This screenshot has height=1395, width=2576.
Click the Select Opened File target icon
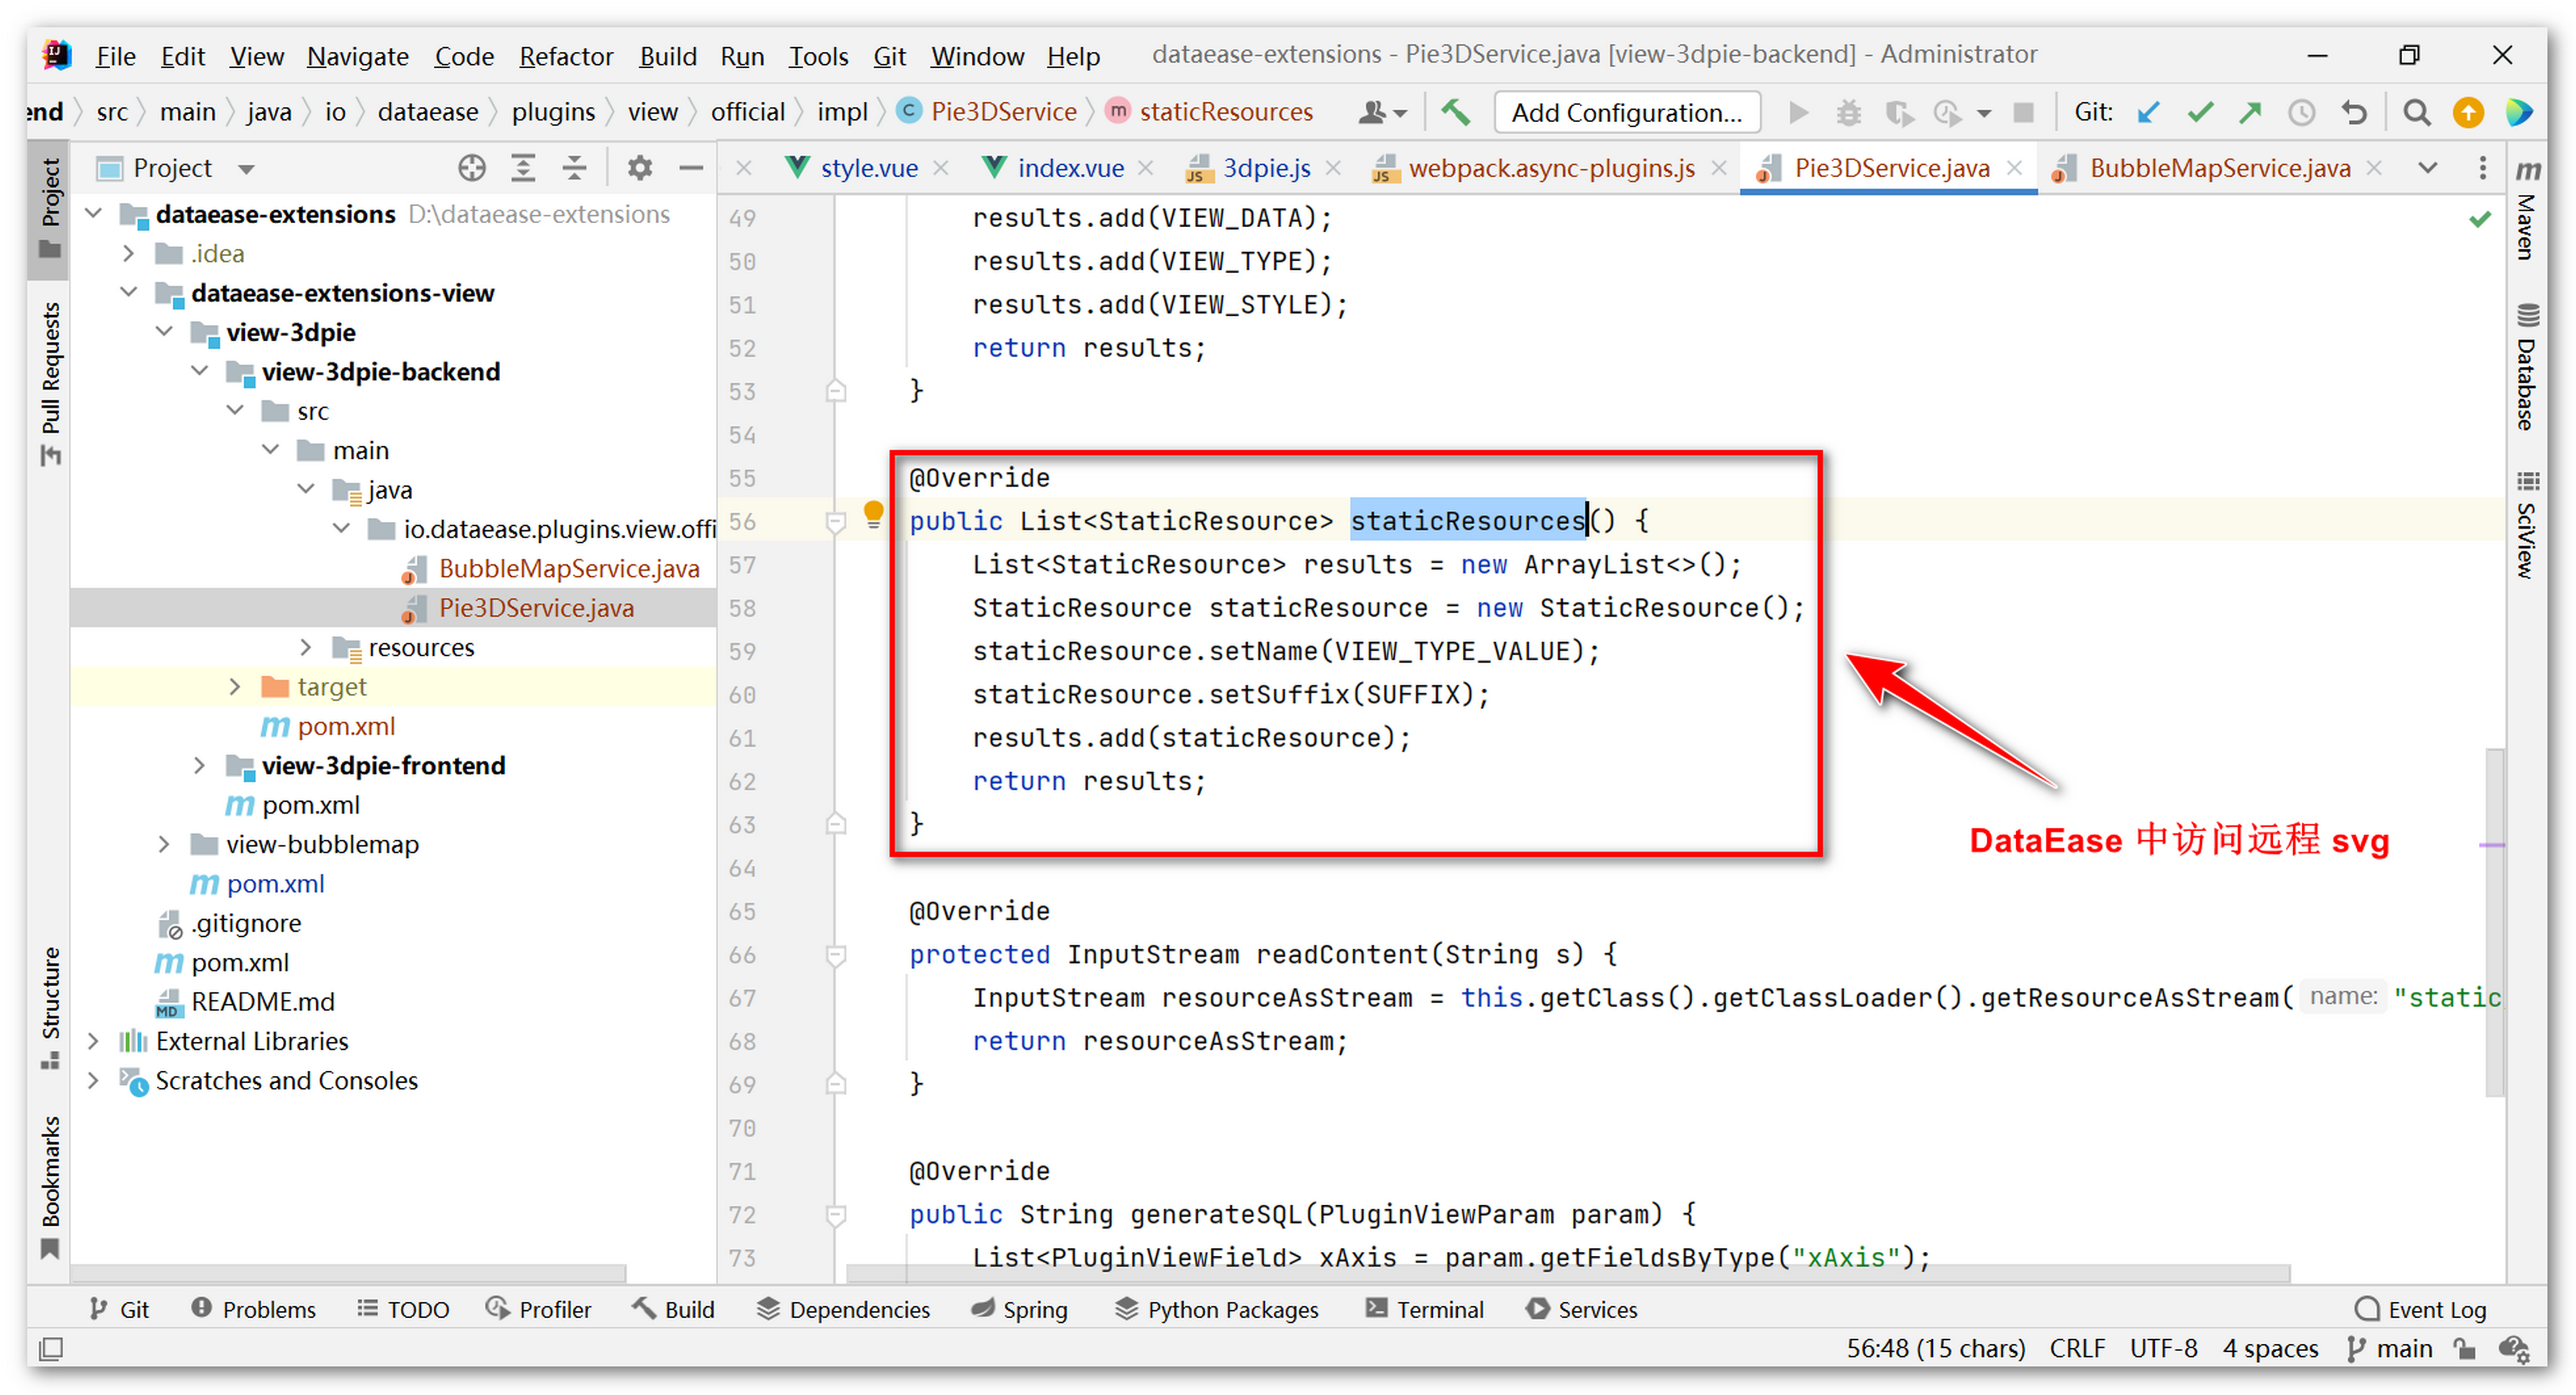[471, 168]
